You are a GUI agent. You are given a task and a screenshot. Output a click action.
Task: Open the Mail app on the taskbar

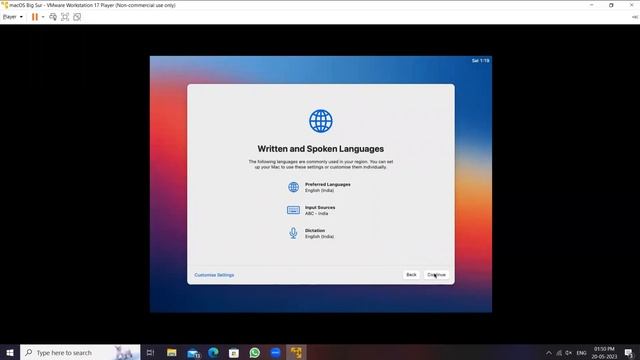(x=193, y=352)
